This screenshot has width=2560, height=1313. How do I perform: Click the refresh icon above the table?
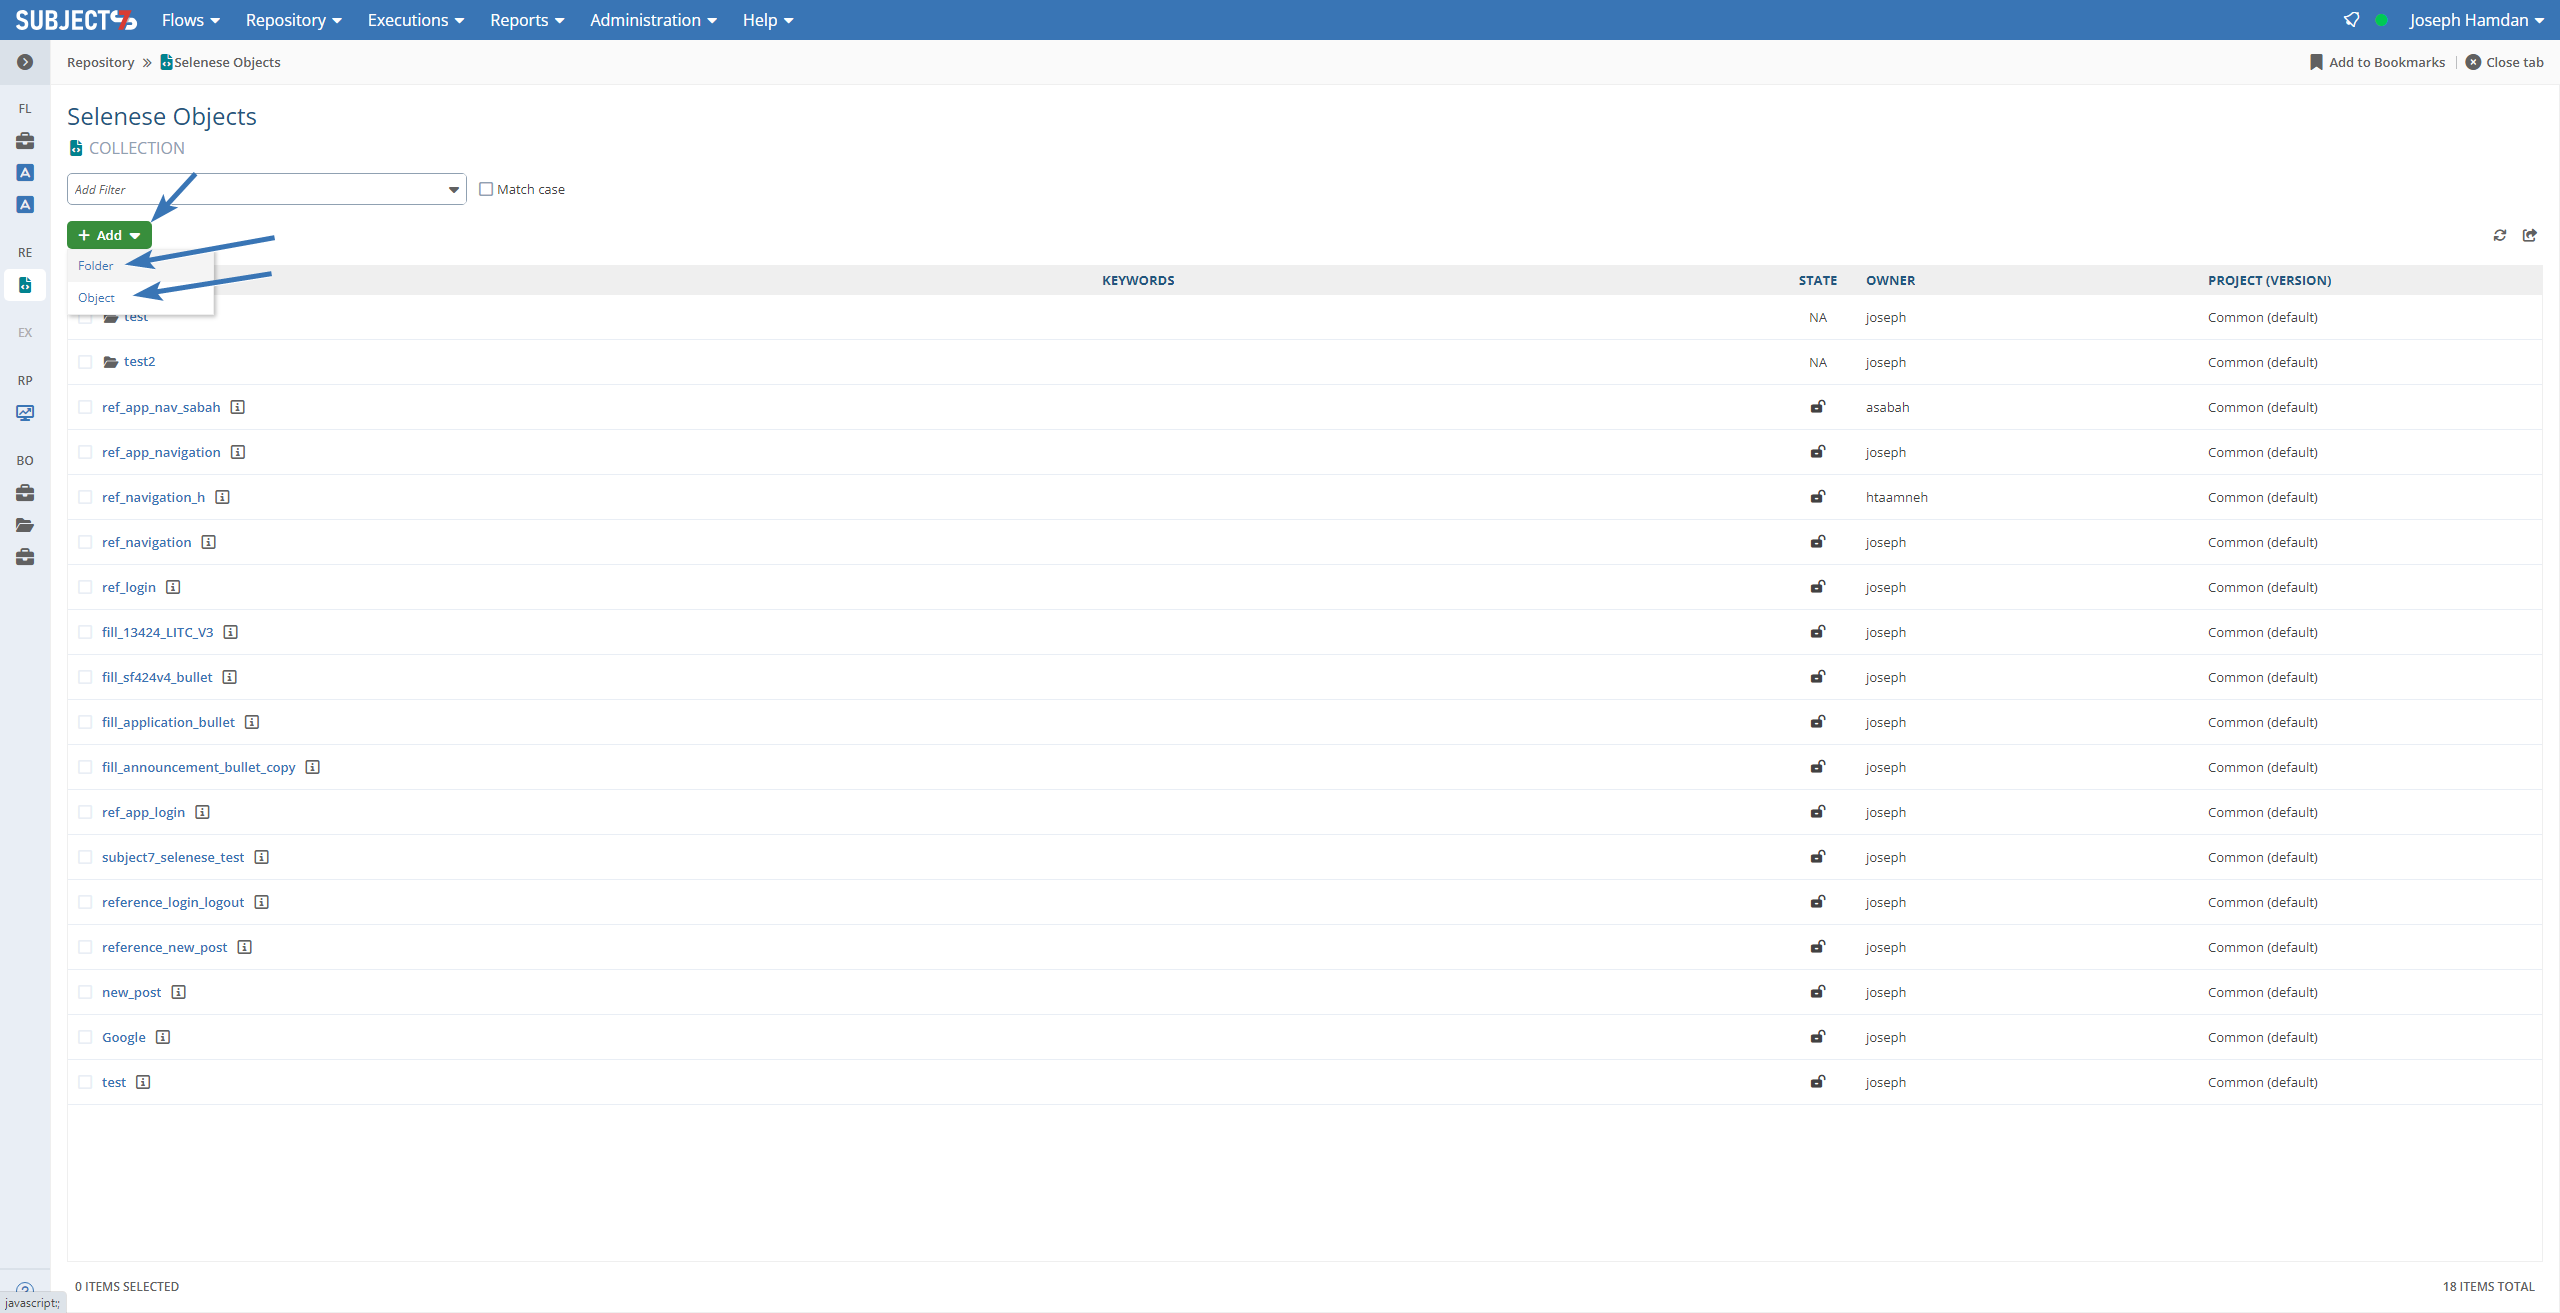coord(2499,235)
